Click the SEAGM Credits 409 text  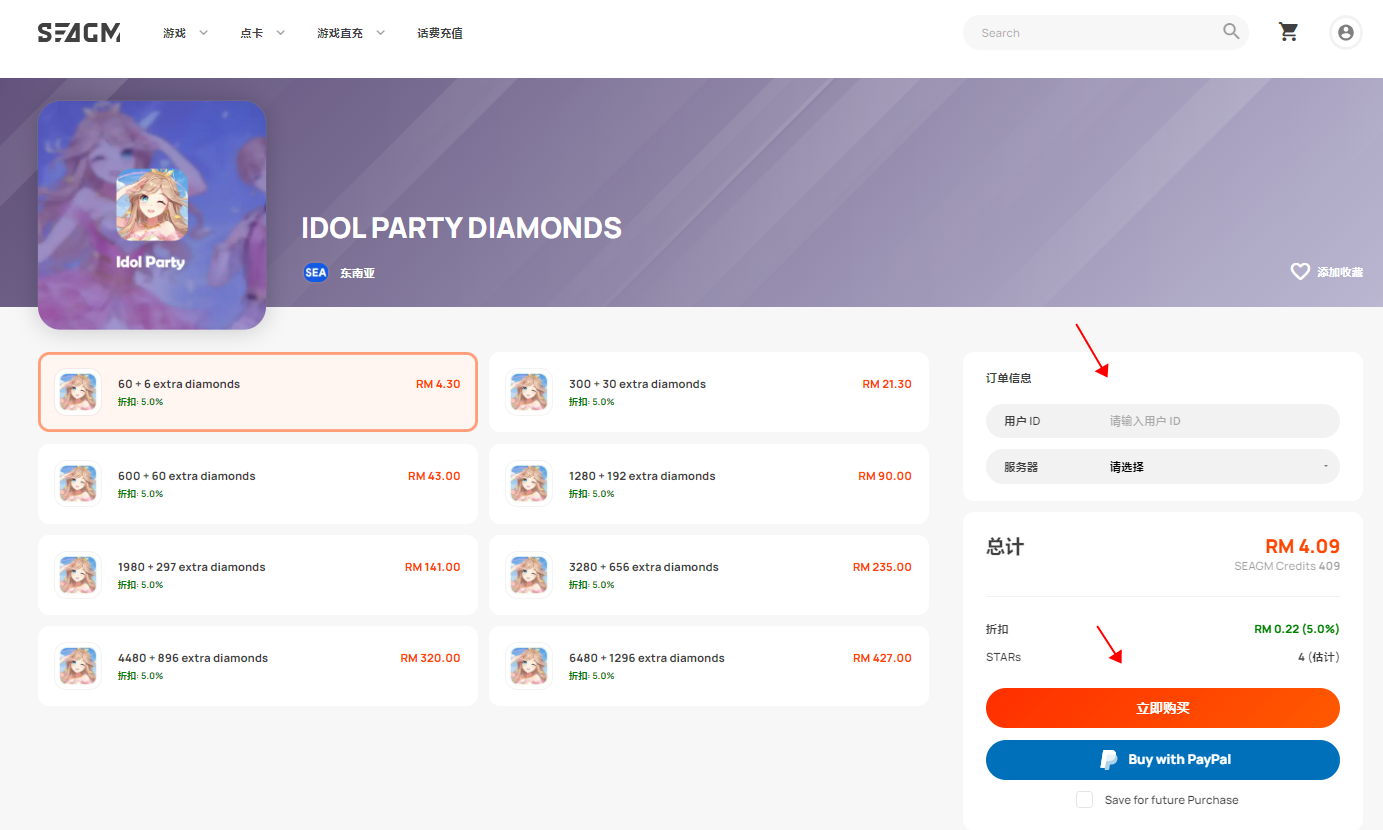pyautogui.click(x=1287, y=566)
